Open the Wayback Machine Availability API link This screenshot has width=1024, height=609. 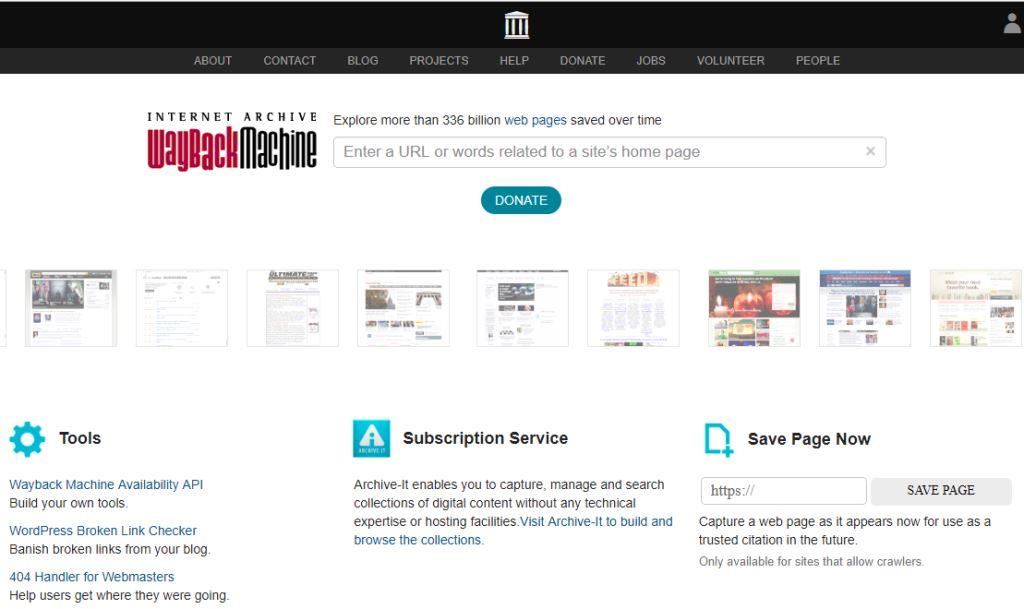[x=106, y=485]
